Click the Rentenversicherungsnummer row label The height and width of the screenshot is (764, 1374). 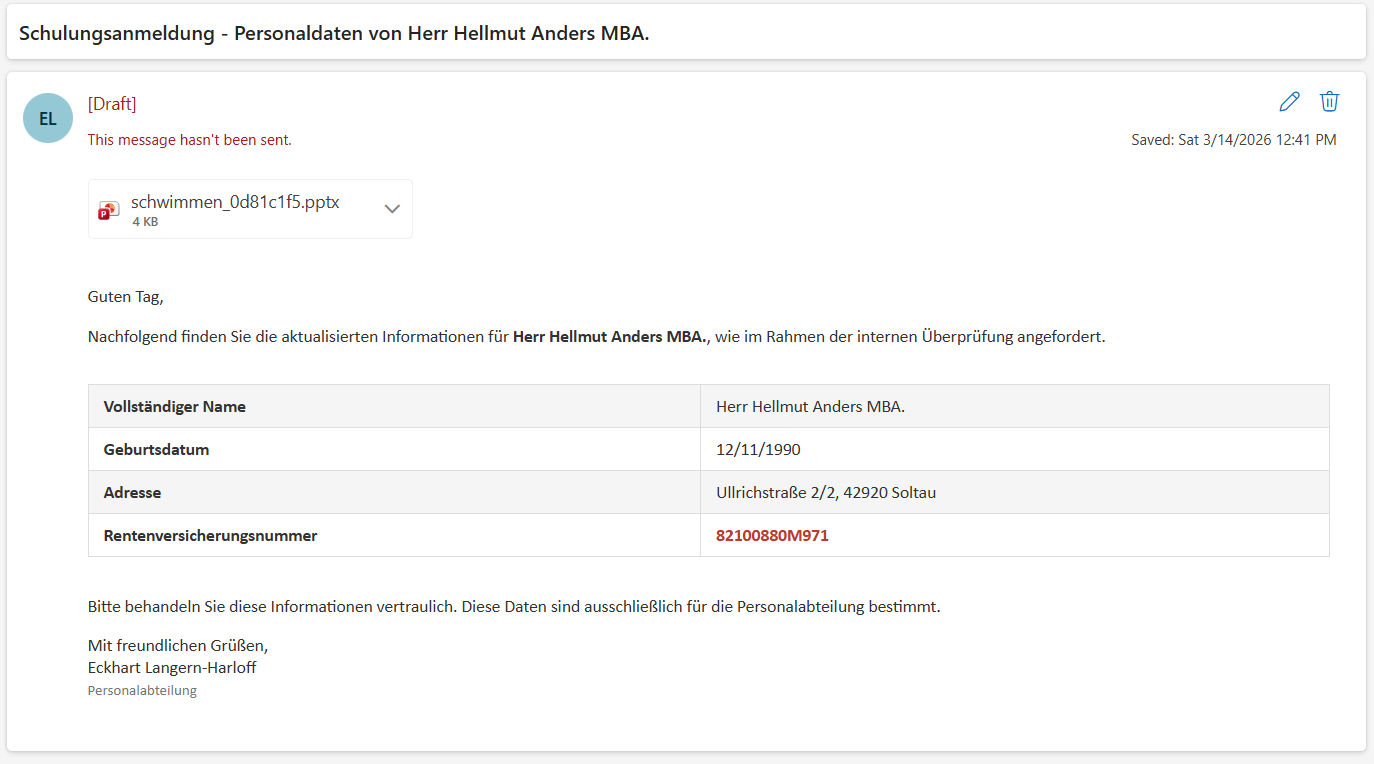pos(210,536)
